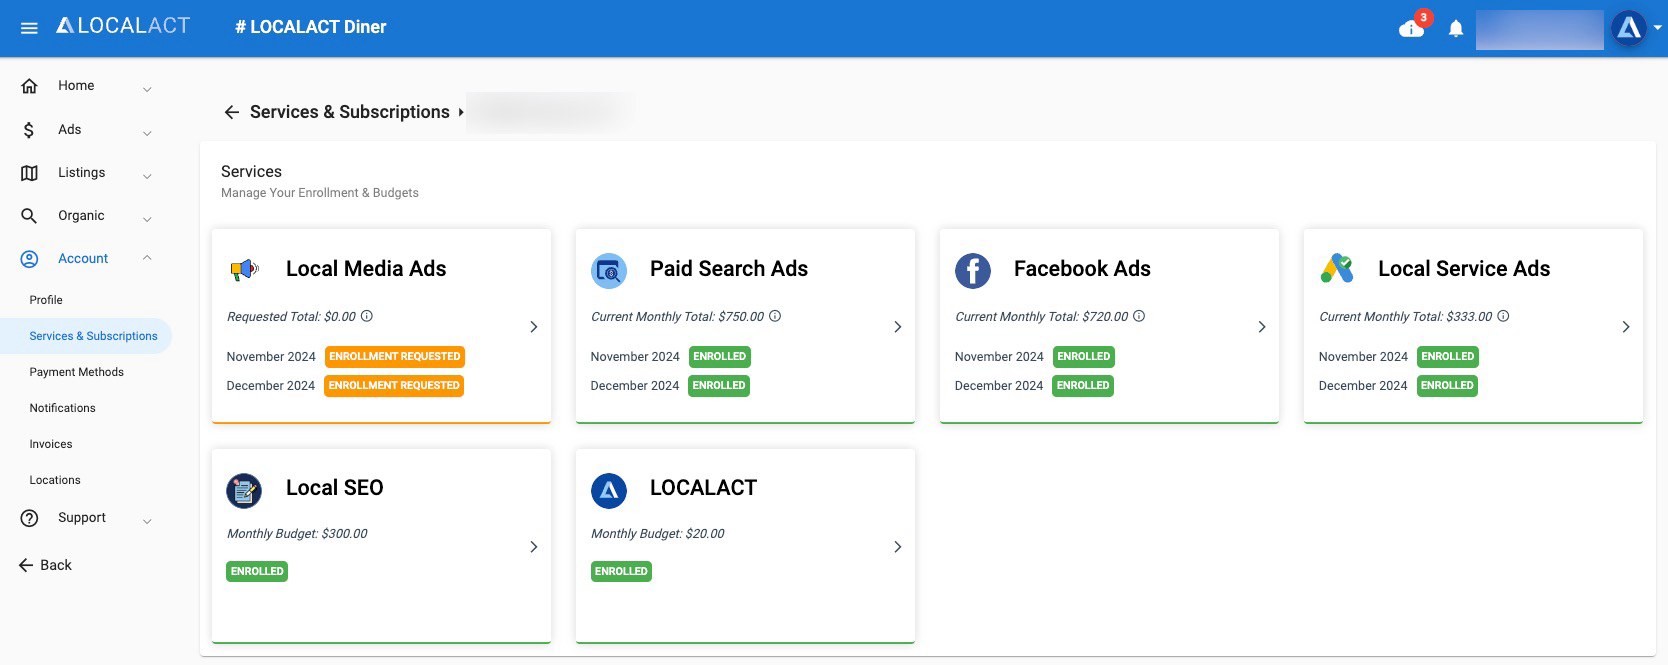Click December 2024 Enrollment Requested badge

(x=394, y=386)
